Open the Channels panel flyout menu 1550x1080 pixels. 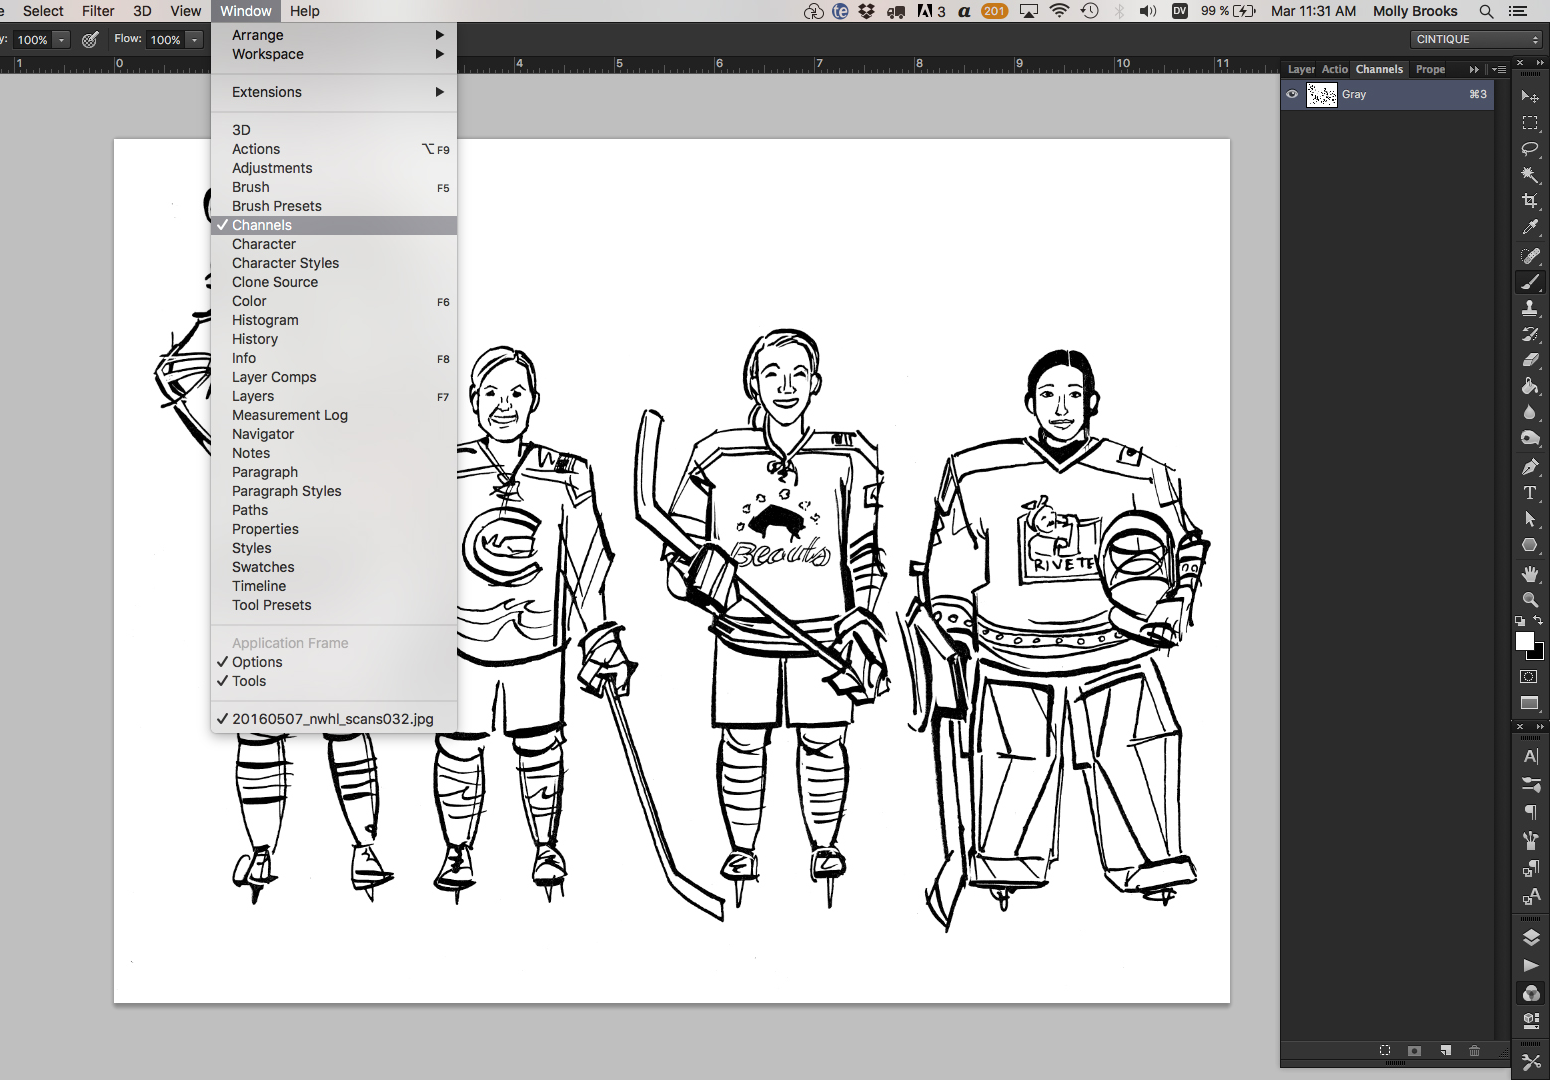pos(1498,69)
